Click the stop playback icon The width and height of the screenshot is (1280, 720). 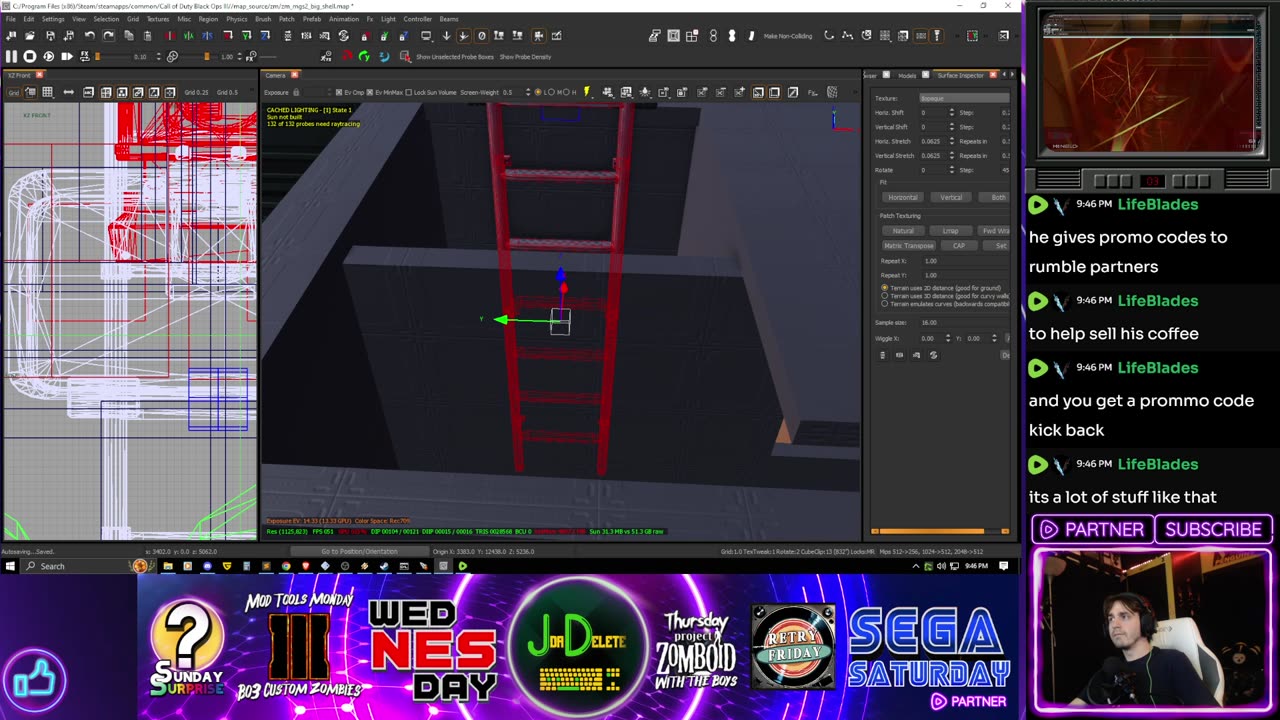coord(30,57)
